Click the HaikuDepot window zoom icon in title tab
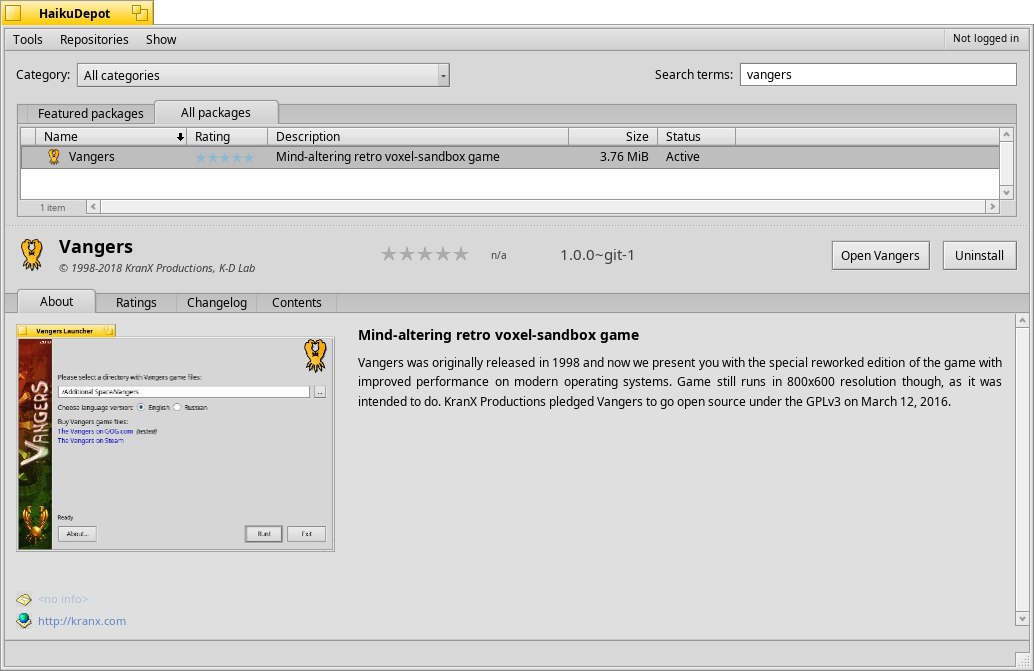The width and height of the screenshot is (1034, 671). click(139, 13)
